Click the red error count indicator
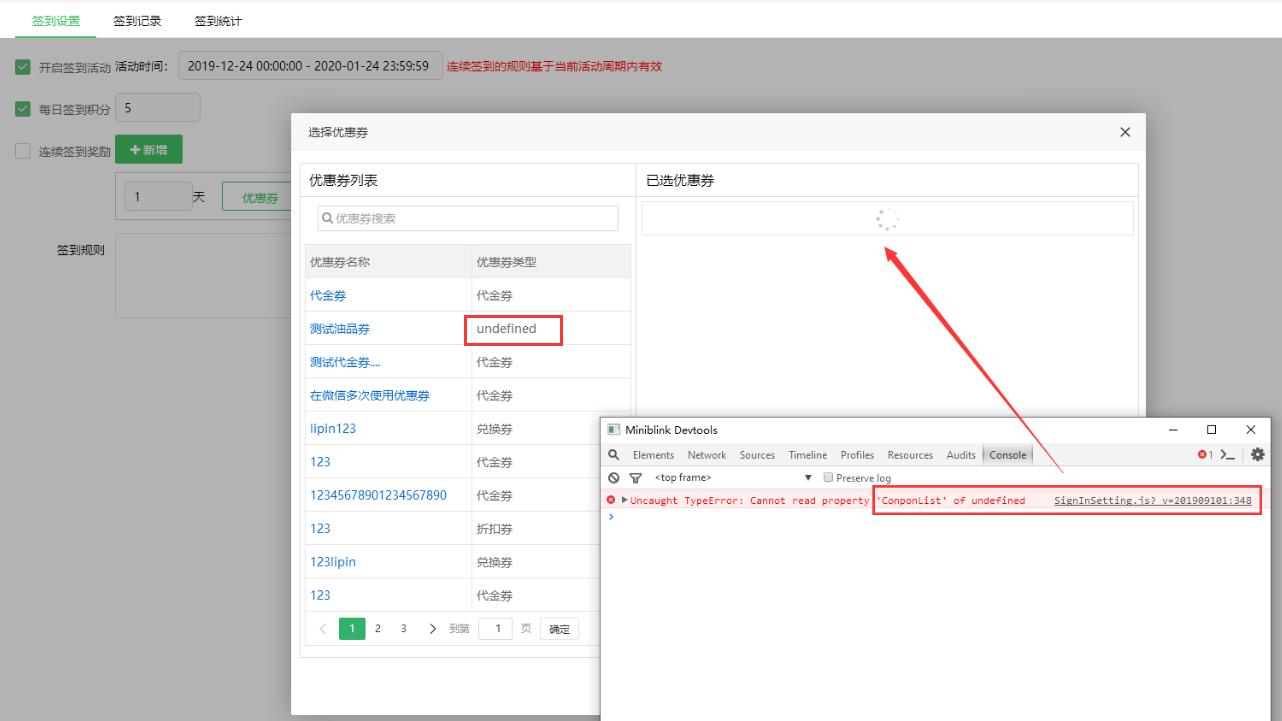1282x721 pixels. [x=1205, y=455]
